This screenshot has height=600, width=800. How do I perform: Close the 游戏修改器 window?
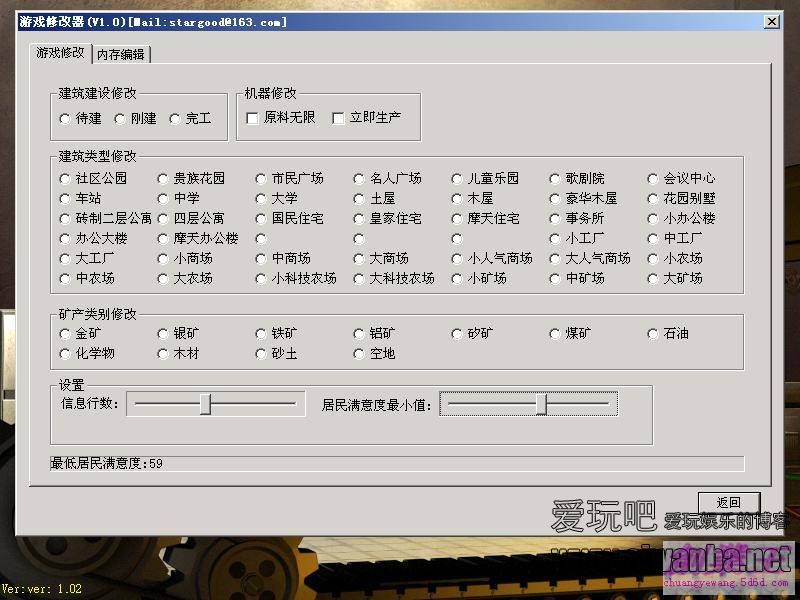(x=771, y=22)
